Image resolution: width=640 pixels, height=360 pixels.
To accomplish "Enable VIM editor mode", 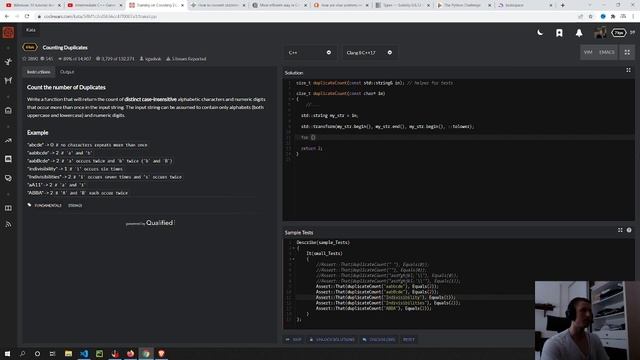I will tap(588, 52).
